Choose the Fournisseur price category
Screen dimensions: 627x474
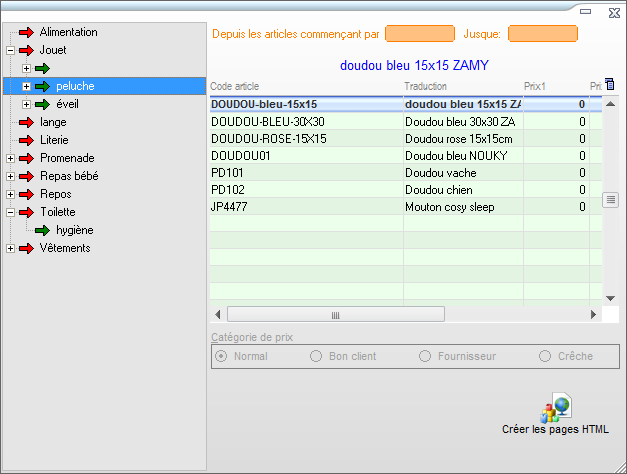pyautogui.click(x=425, y=356)
